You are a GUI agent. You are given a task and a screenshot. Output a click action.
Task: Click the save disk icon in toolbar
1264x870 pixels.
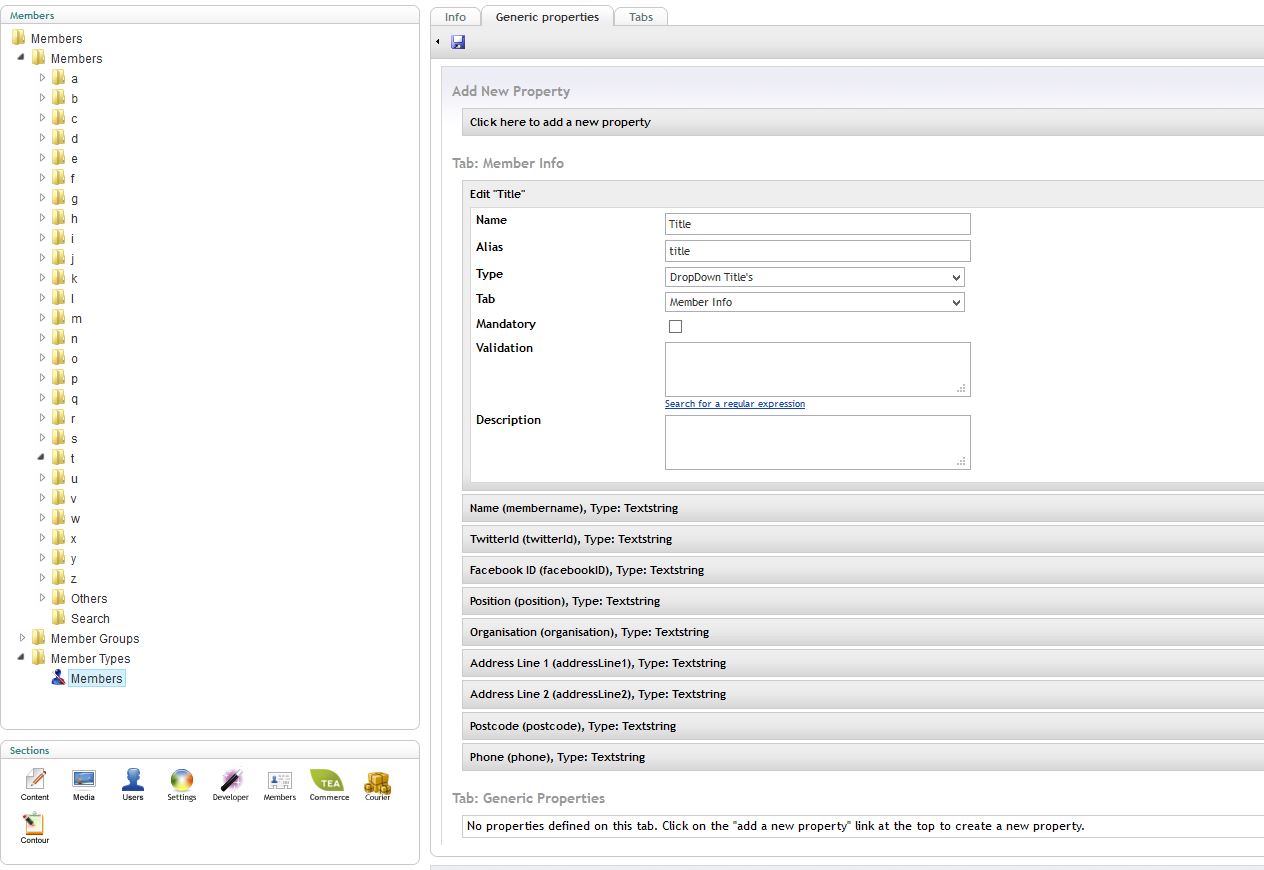458,42
